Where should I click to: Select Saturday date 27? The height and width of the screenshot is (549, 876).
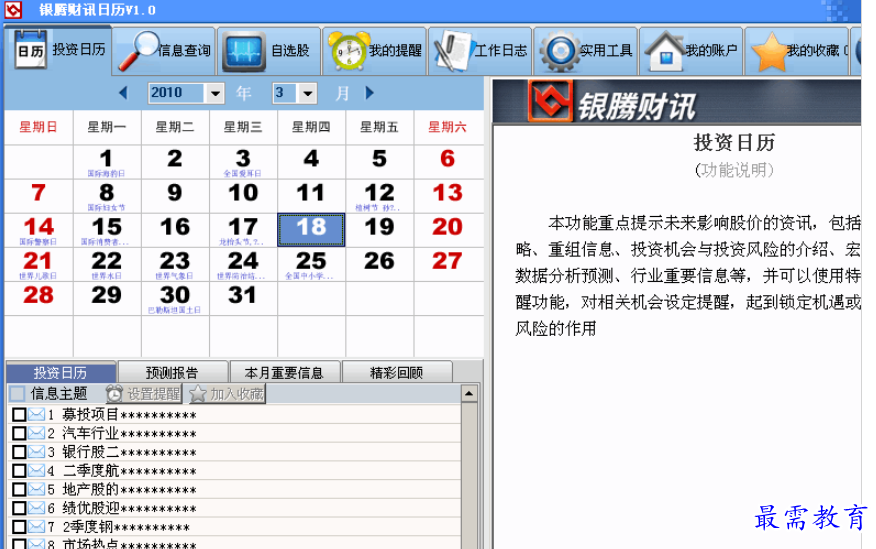click(447, 264)
